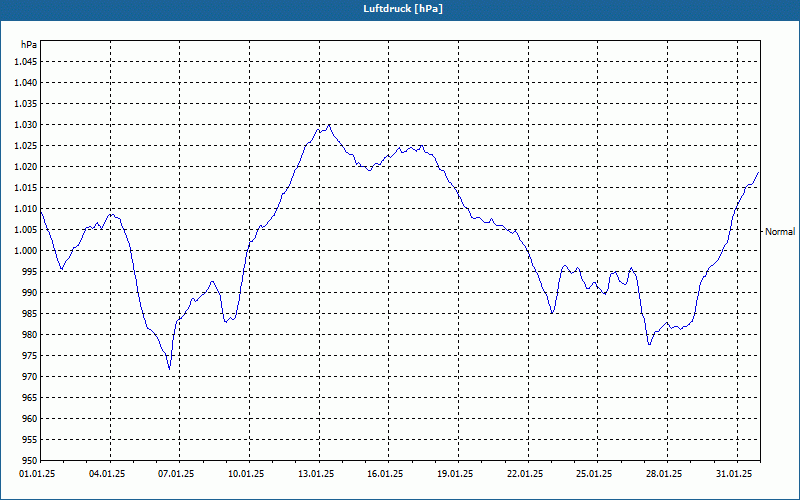Select the 1.015 pressure axis label
This screenshot has width=800, height=500.
pyautogui.click(x=26, y=188)
